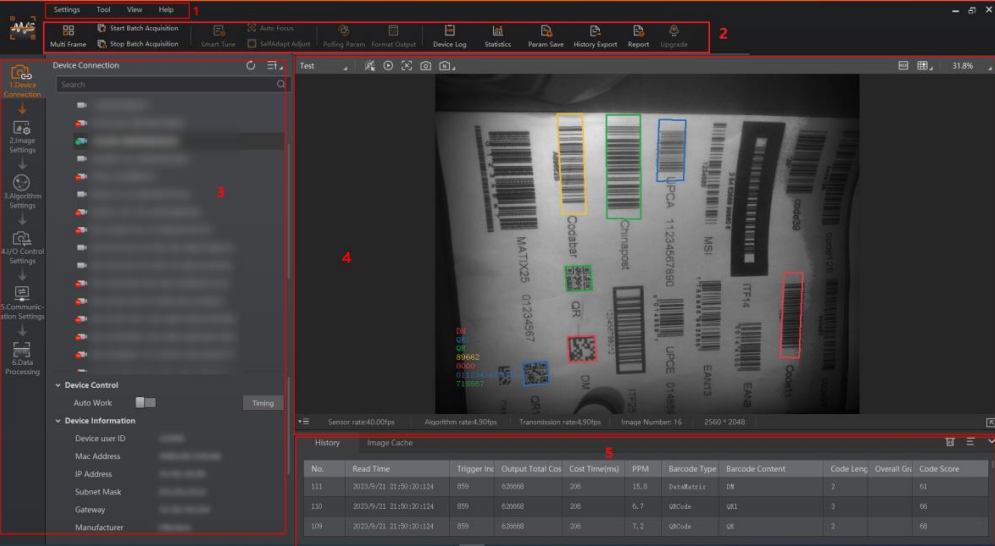
Task: Click the search magnifier icon
Action: 281,84
